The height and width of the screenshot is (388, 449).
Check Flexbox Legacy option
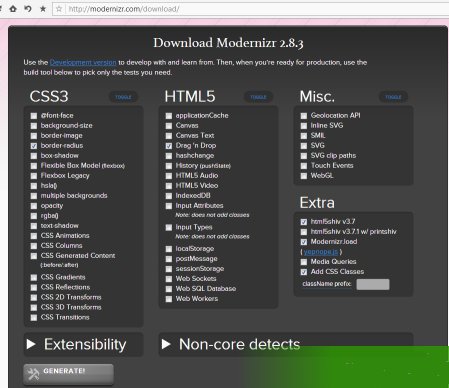click(x=34, y=176)
